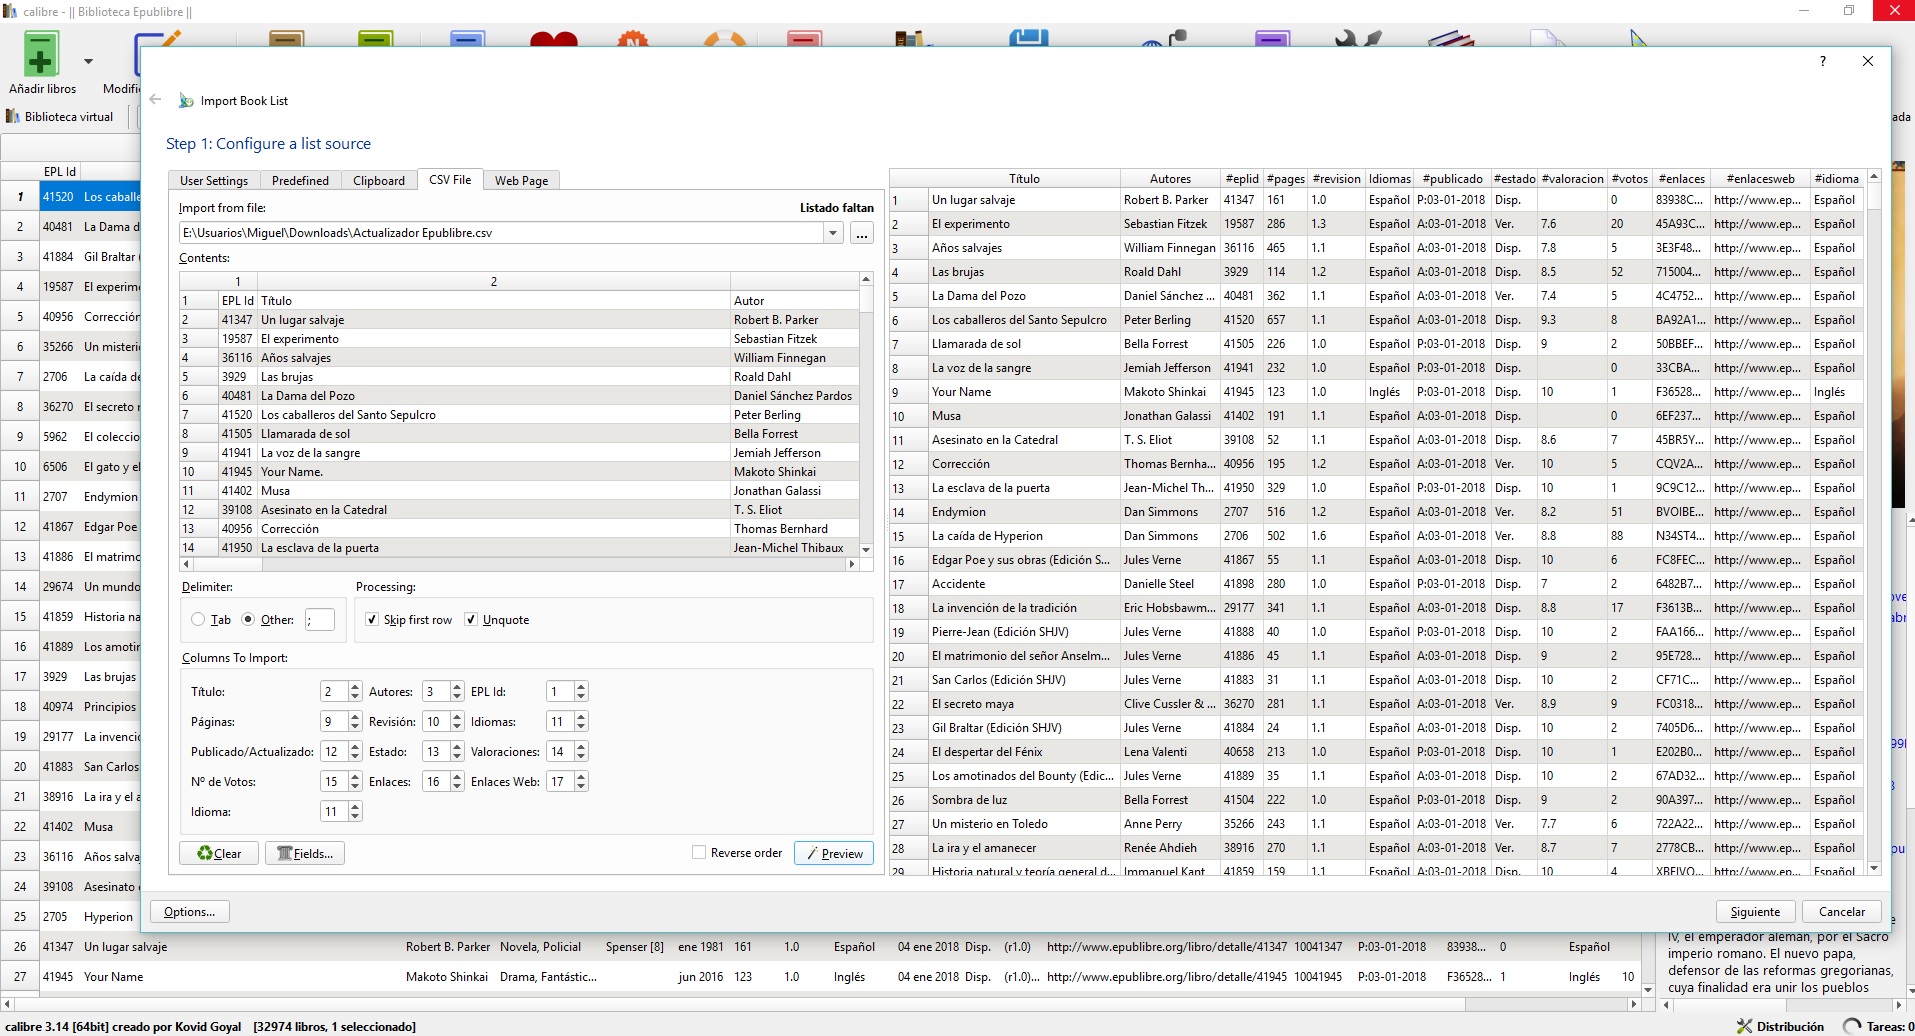Select 'Your Name' row in library window
The image size is (1915, 1036).
(820, 977)
